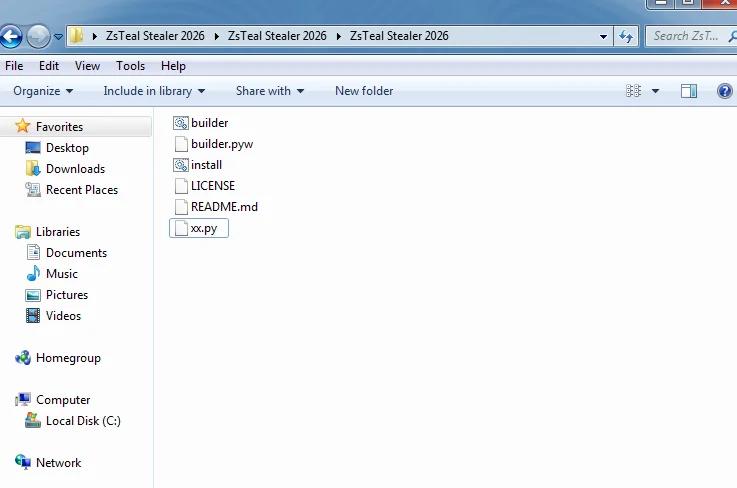Viewport: 737px width, 488px height.
Task: Select the Downloads folder icon in Favorites
Action: (32, 169)
